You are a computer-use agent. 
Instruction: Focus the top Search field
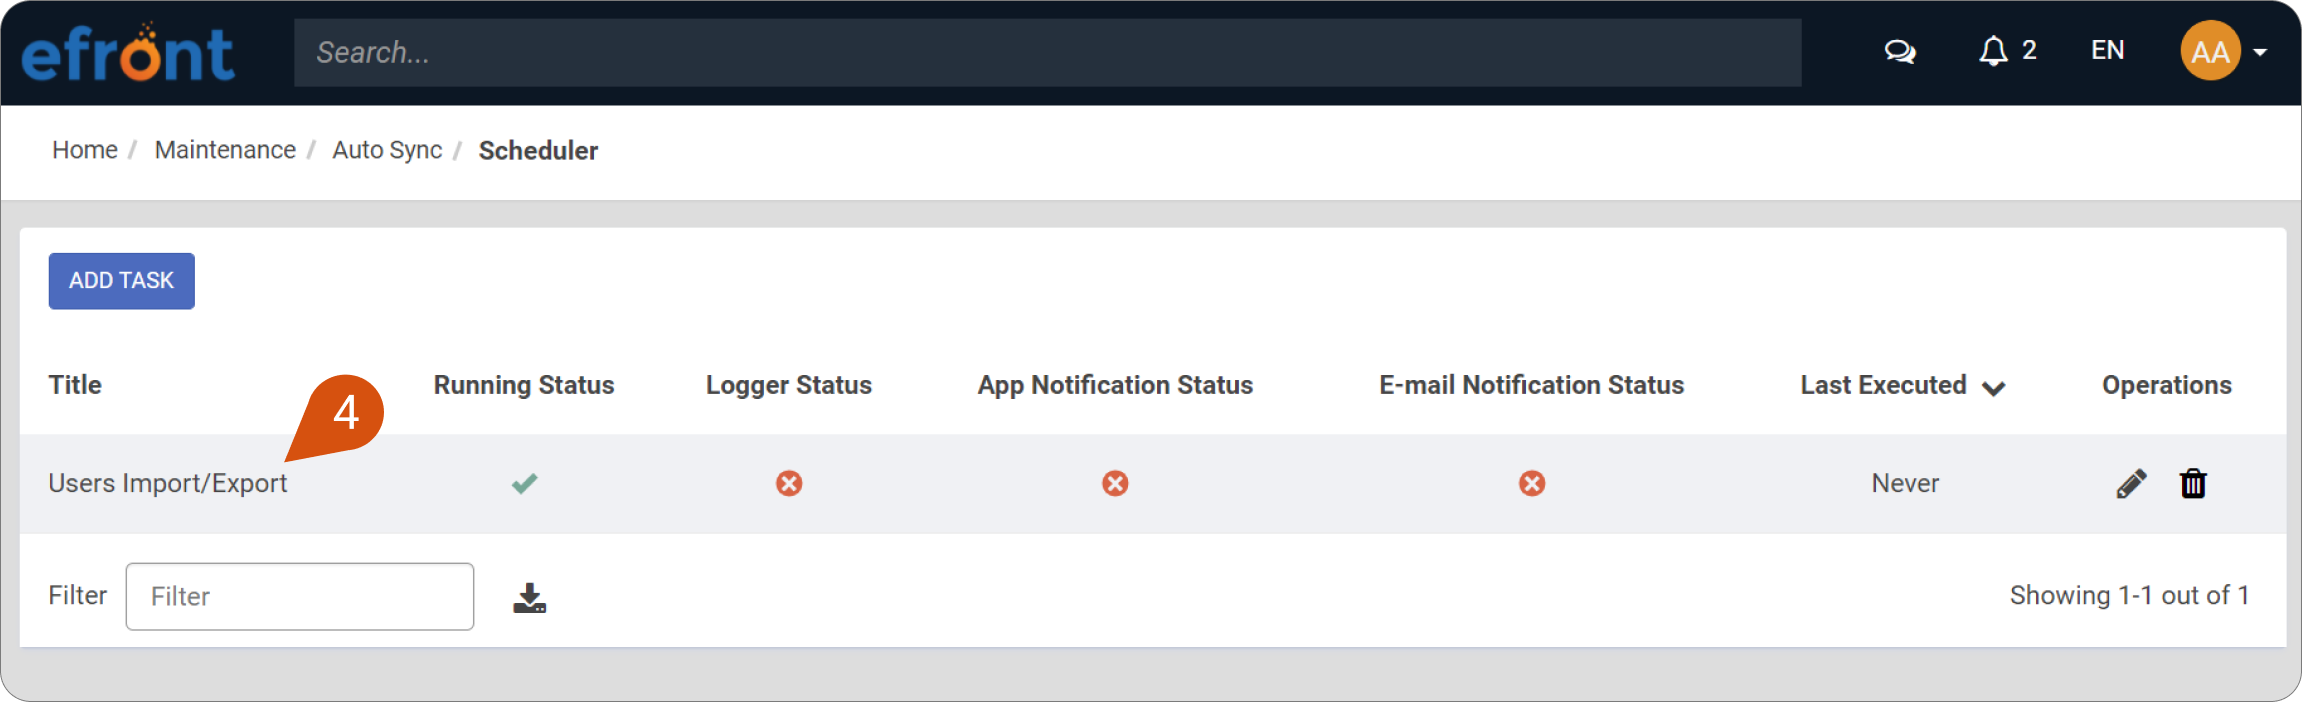pos(1048,52)
